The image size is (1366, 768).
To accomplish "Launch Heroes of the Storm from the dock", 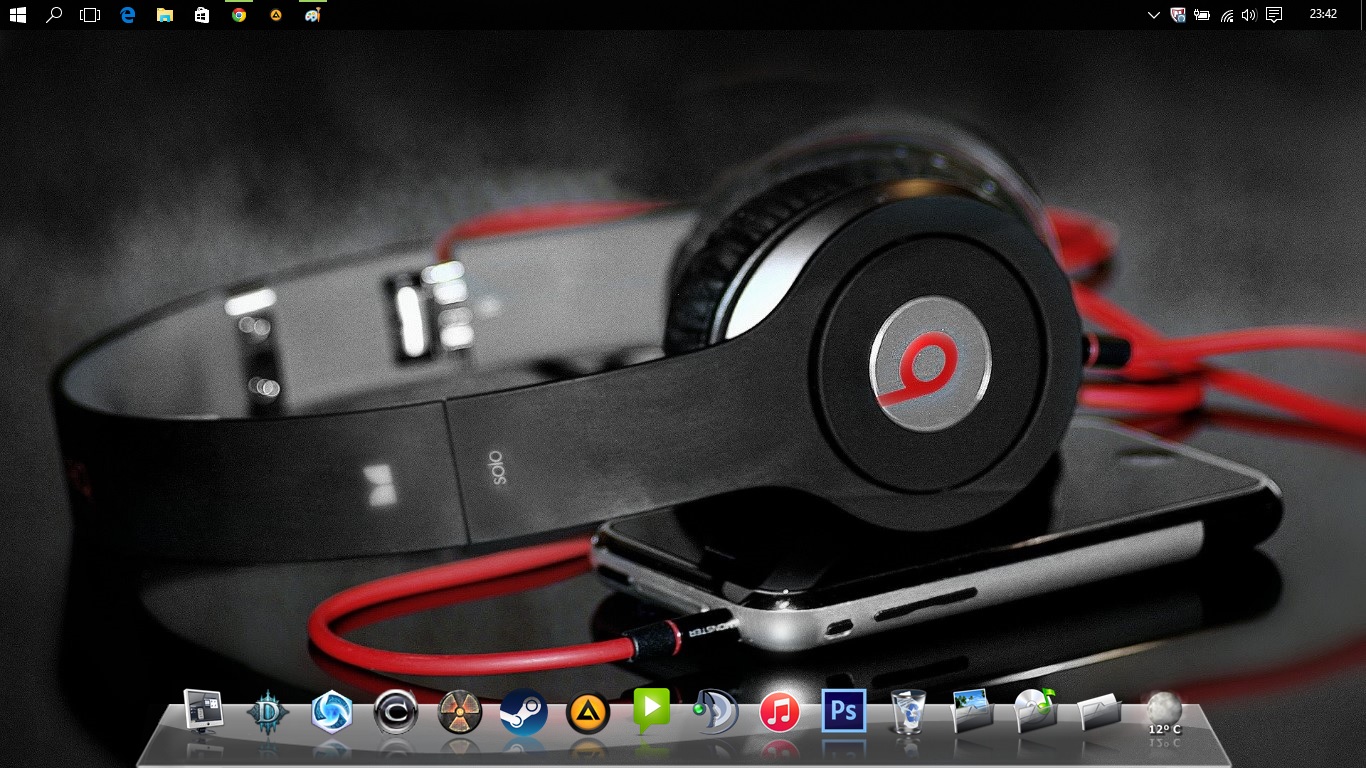I will pyautogui.click(x=332, y=713).
